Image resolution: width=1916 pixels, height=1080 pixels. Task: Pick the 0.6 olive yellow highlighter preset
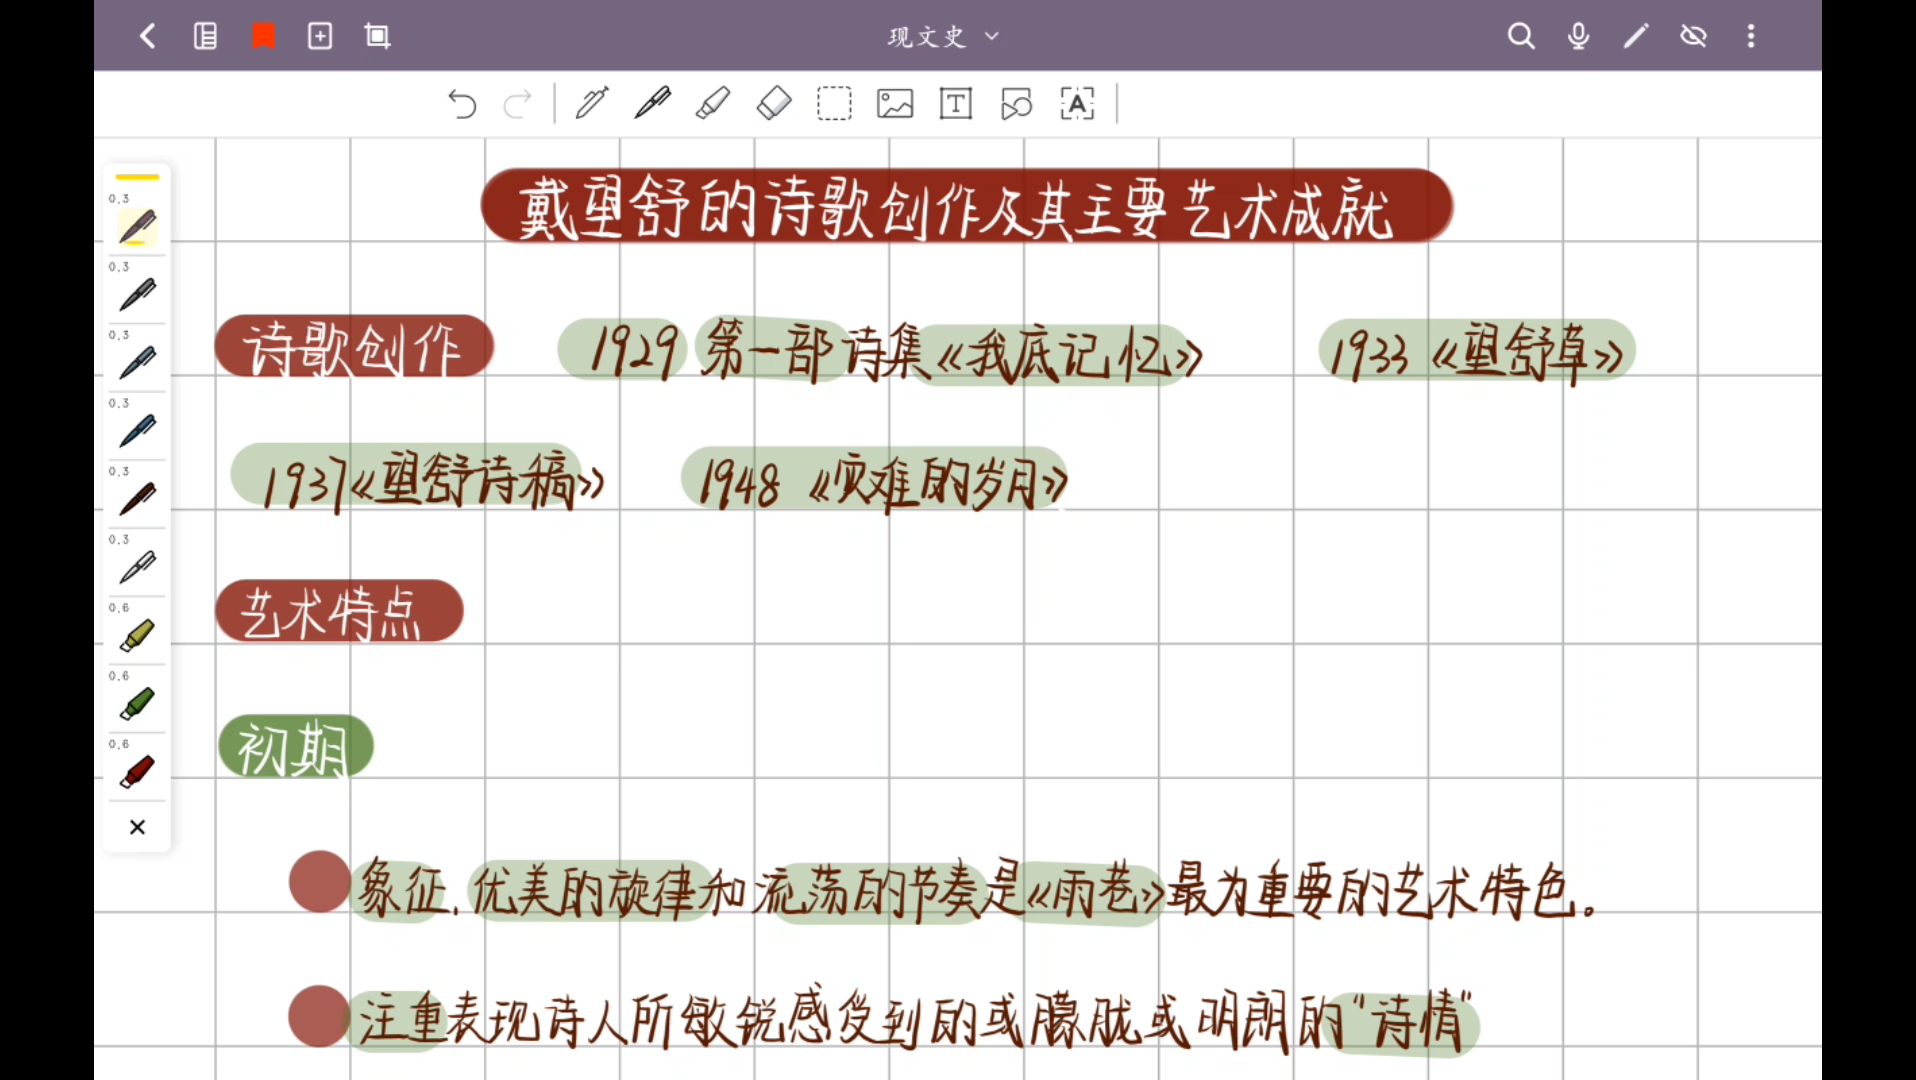click(x=137, y=635)
